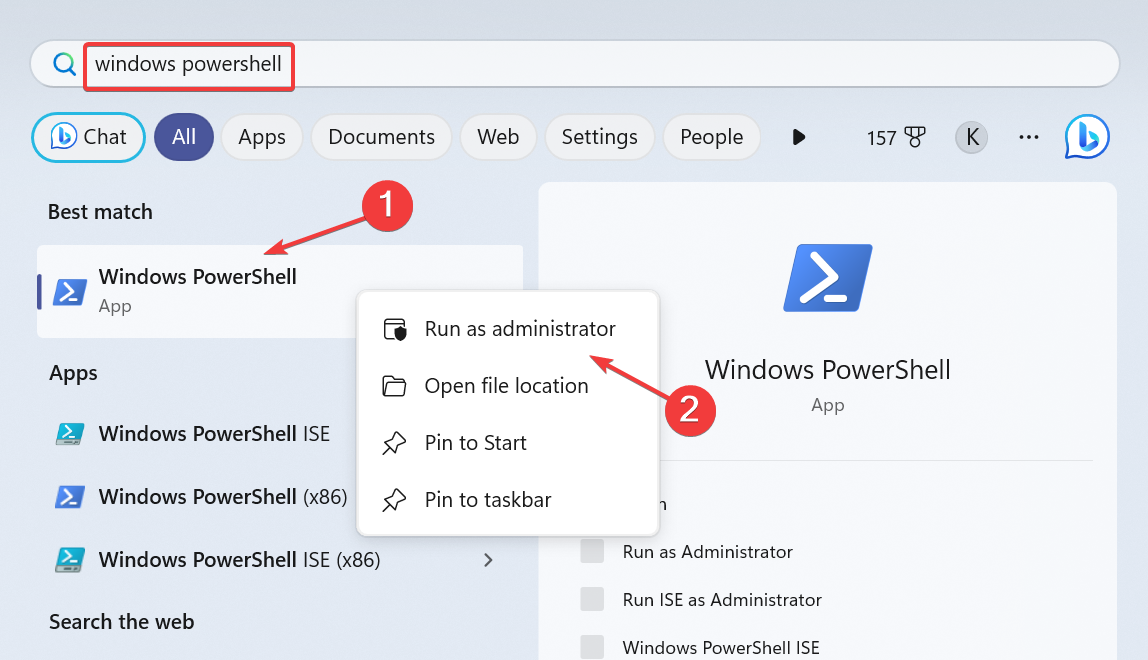The image size is (1148, 660).
Task: Expand the chevron next to Windows PowerShell ISE (x86)
Action: click(488, 560)
